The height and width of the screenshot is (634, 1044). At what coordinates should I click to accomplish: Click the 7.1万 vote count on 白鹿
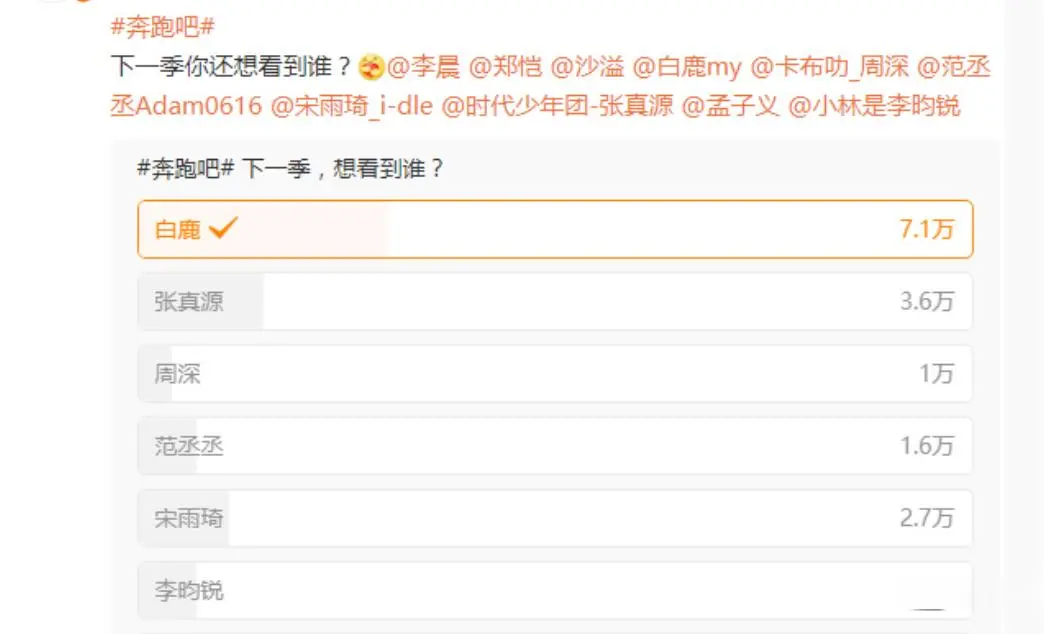tap(927, 229)
